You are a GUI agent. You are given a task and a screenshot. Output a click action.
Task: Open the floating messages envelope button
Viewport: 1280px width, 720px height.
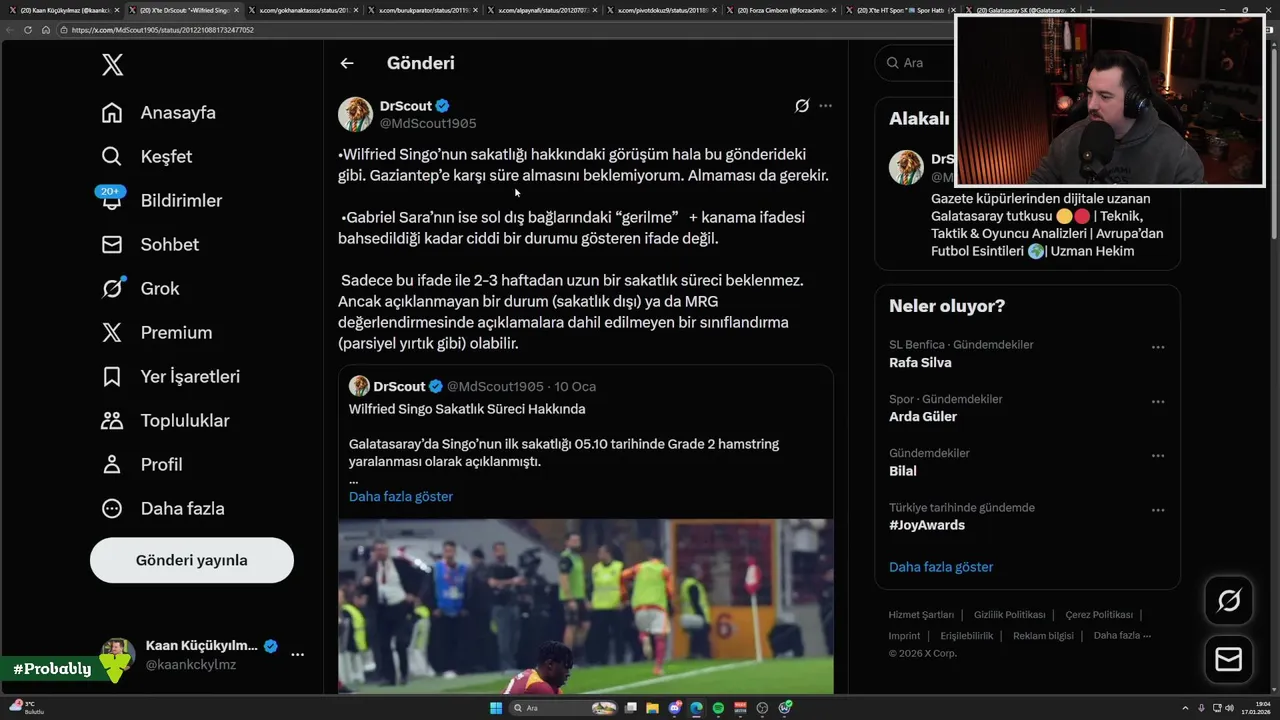point(1228,660)
